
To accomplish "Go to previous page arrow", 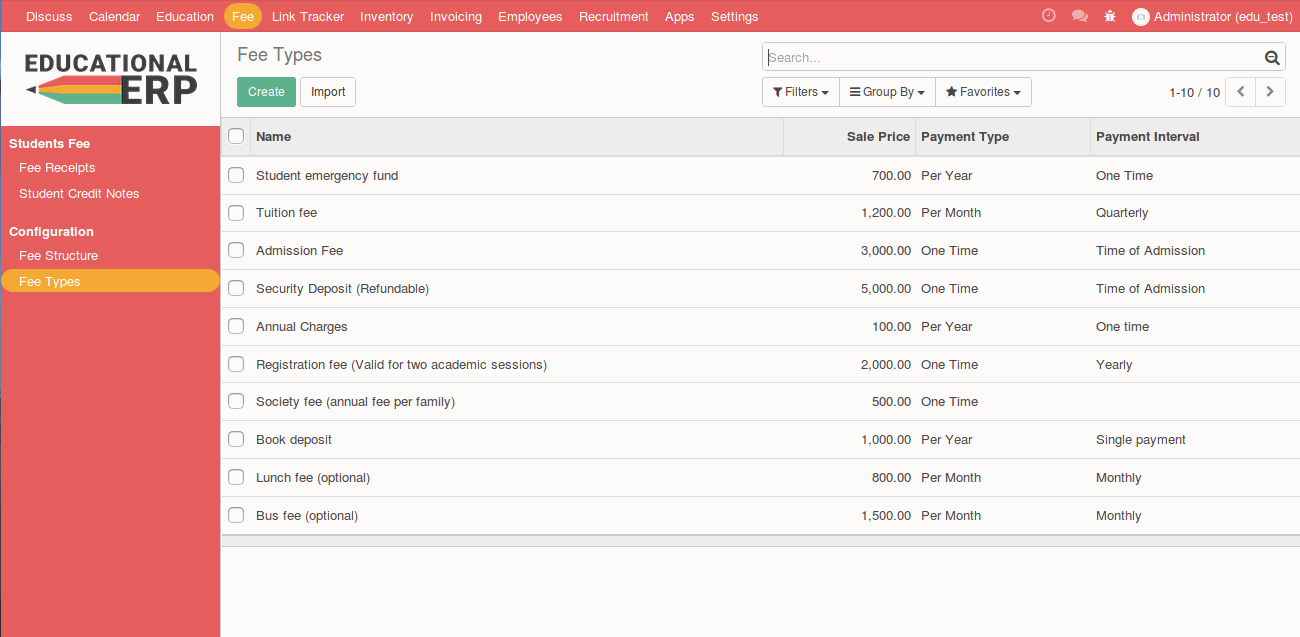I will (1240, 92).
